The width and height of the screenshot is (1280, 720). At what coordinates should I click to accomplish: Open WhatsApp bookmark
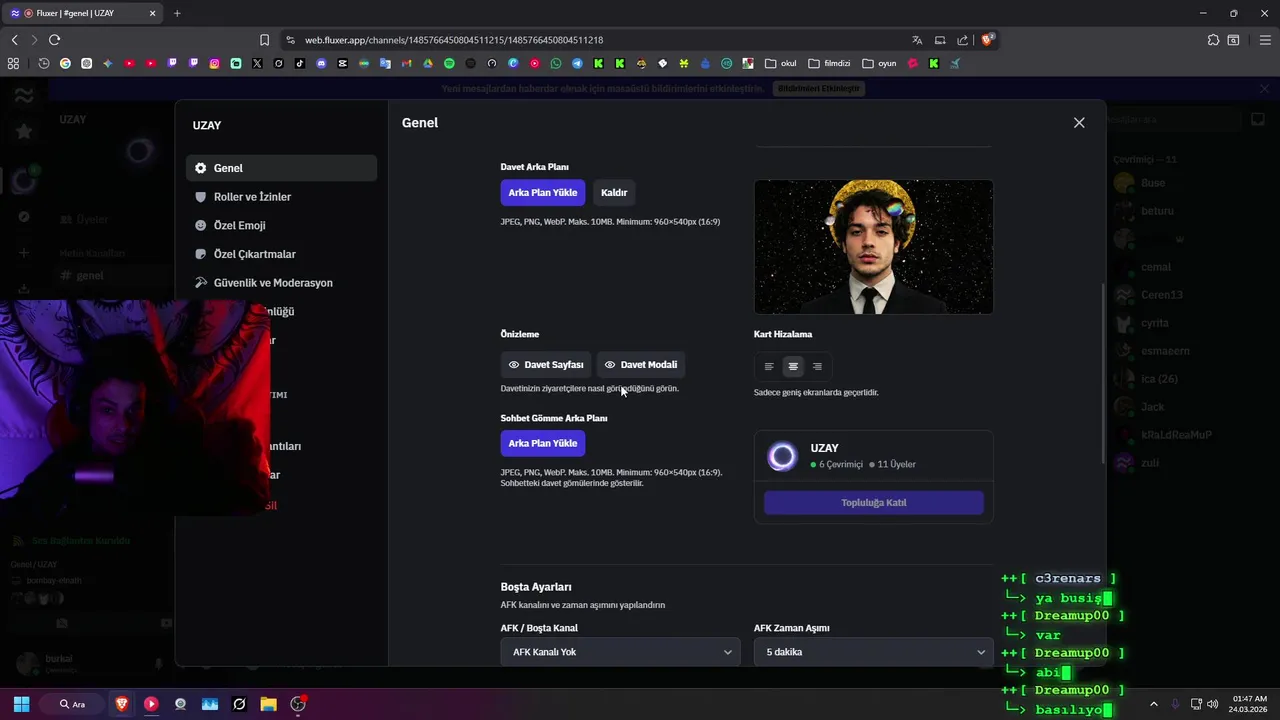[x=556, y=63]
